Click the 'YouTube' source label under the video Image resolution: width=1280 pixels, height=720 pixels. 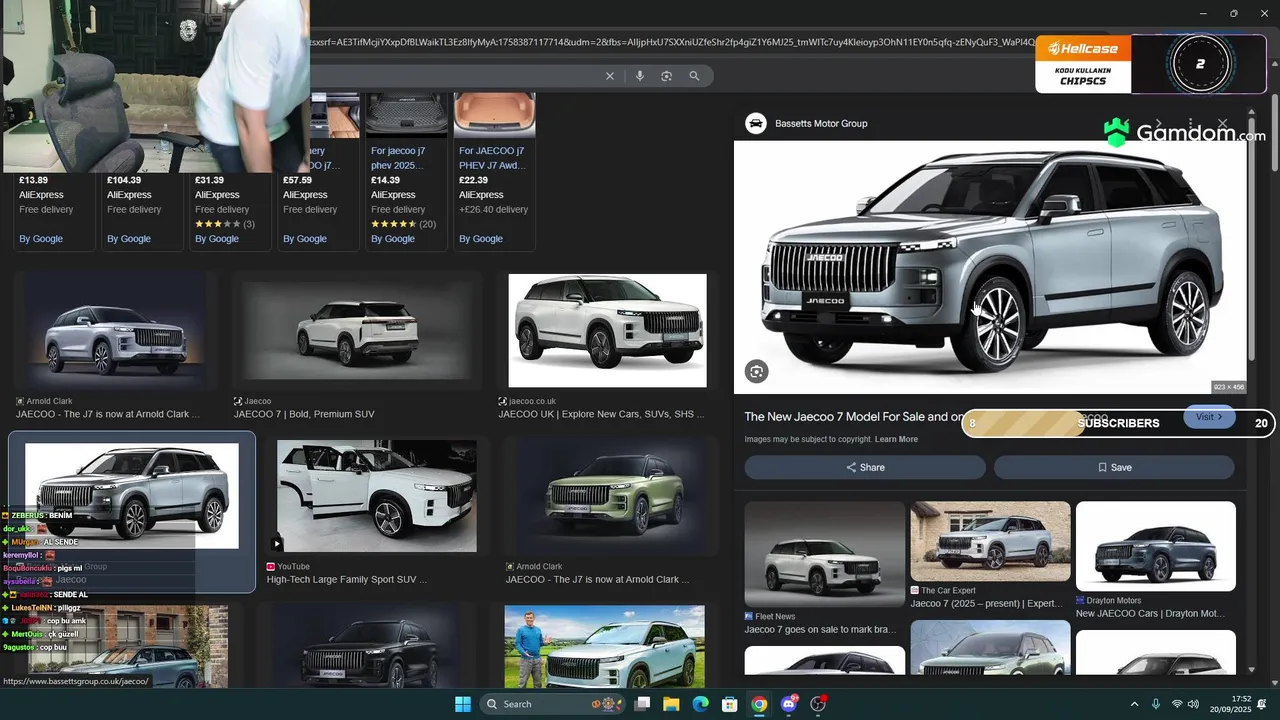point(294,567)
